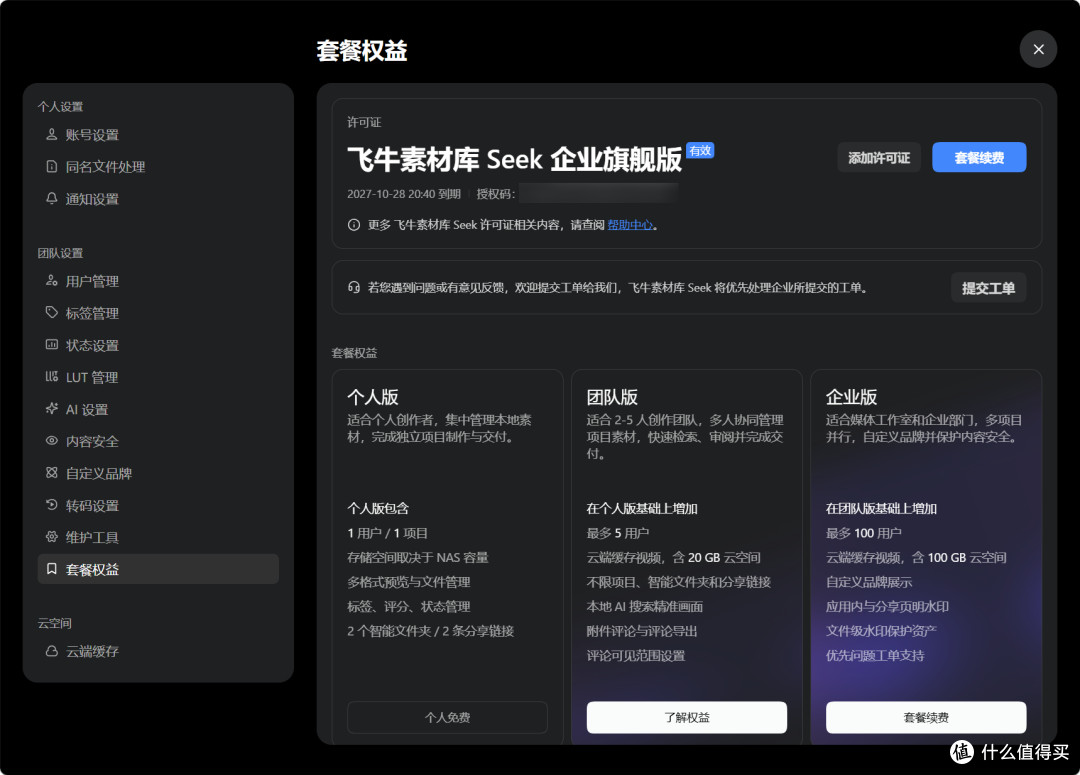1080x775 pixels.
Task: Click the 个人免费 button
Action: coord(447,717)
